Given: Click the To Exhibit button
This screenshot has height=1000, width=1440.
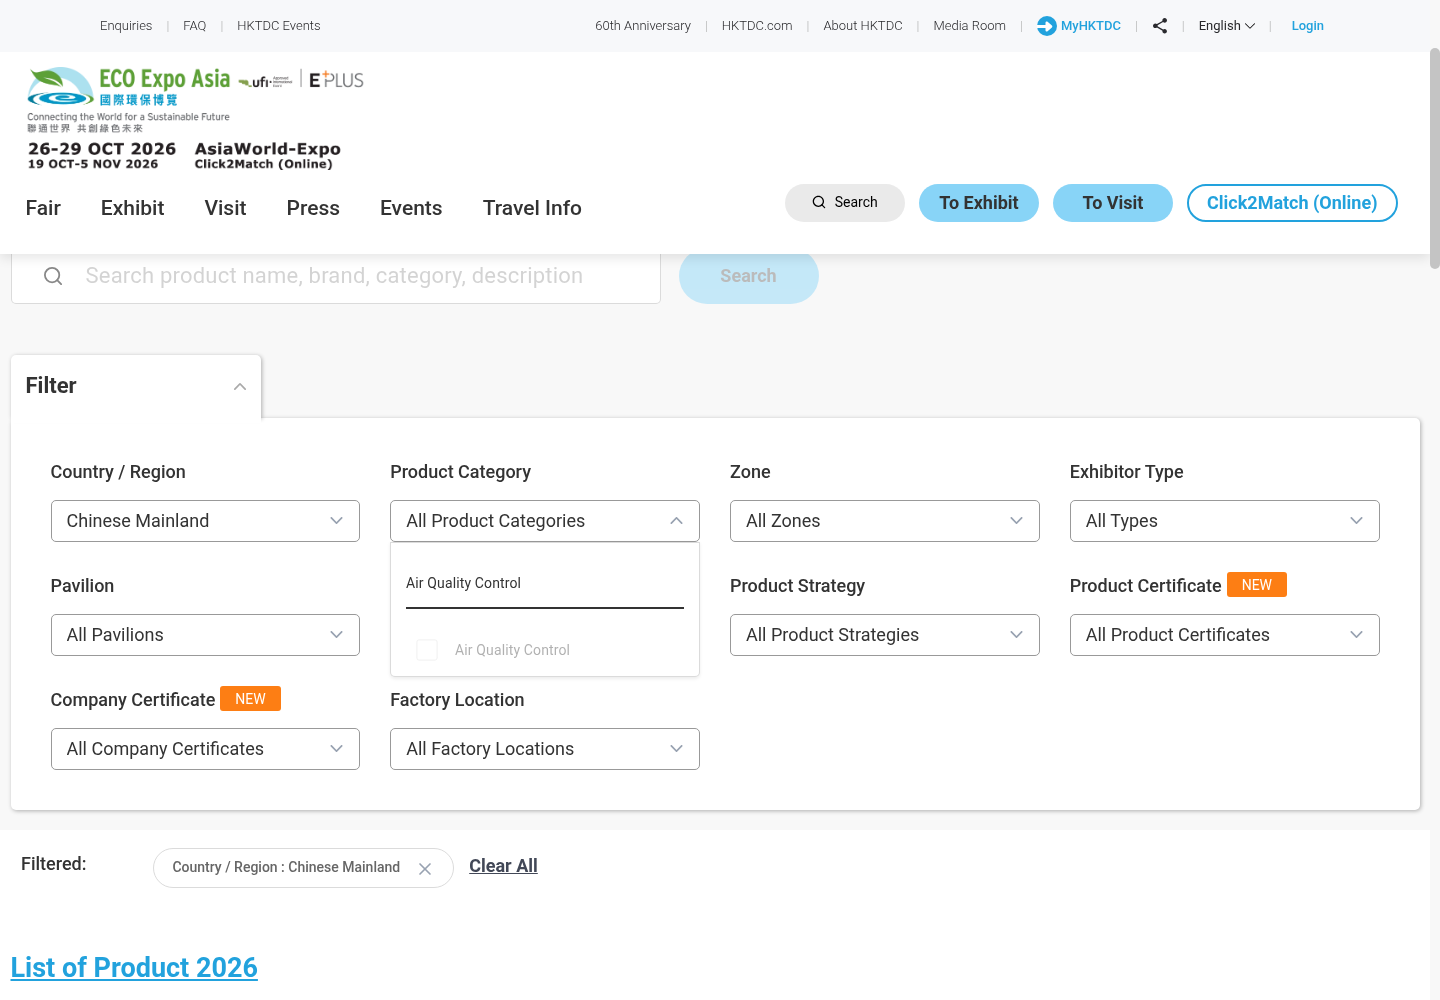Looking at the screenshot, I should pos(979,203).
